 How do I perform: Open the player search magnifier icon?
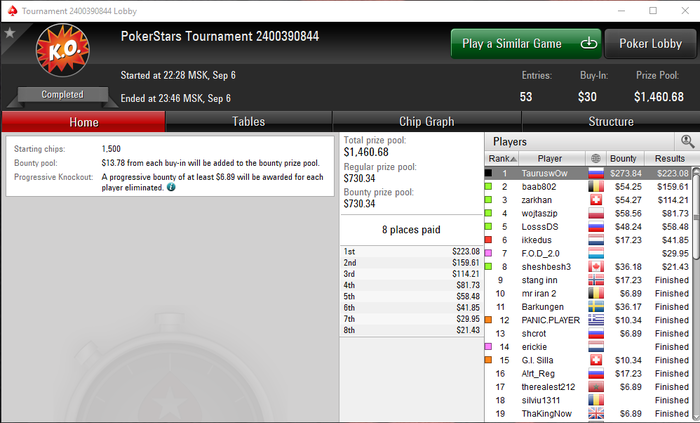point(687,141)
